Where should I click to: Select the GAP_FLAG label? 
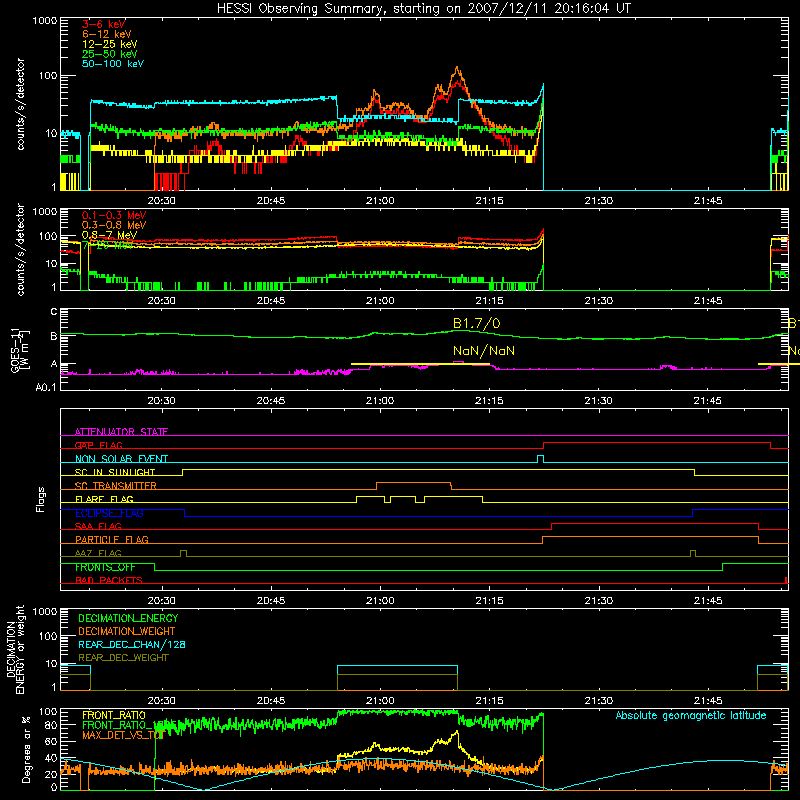click(98, 445)
